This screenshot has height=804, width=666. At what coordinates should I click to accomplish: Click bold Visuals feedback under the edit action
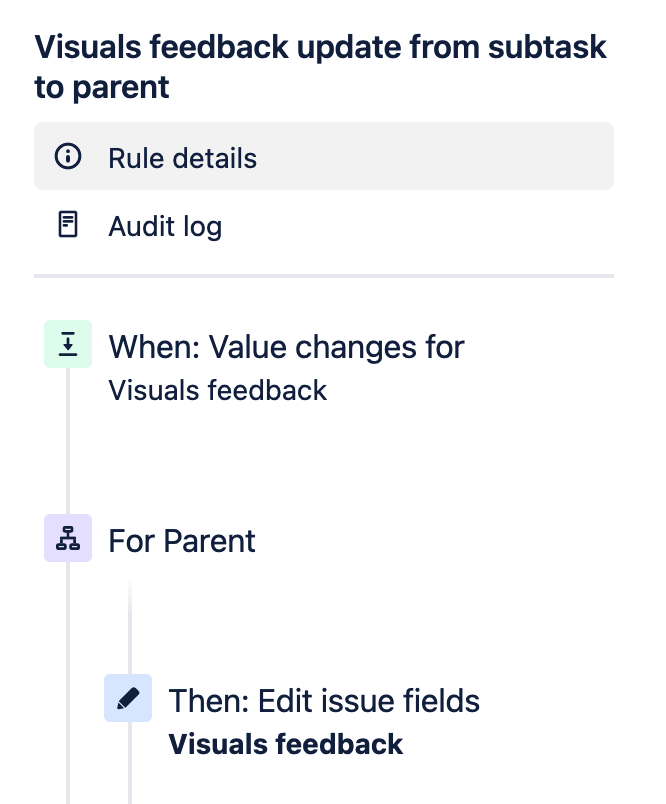(x=286, y=744)
